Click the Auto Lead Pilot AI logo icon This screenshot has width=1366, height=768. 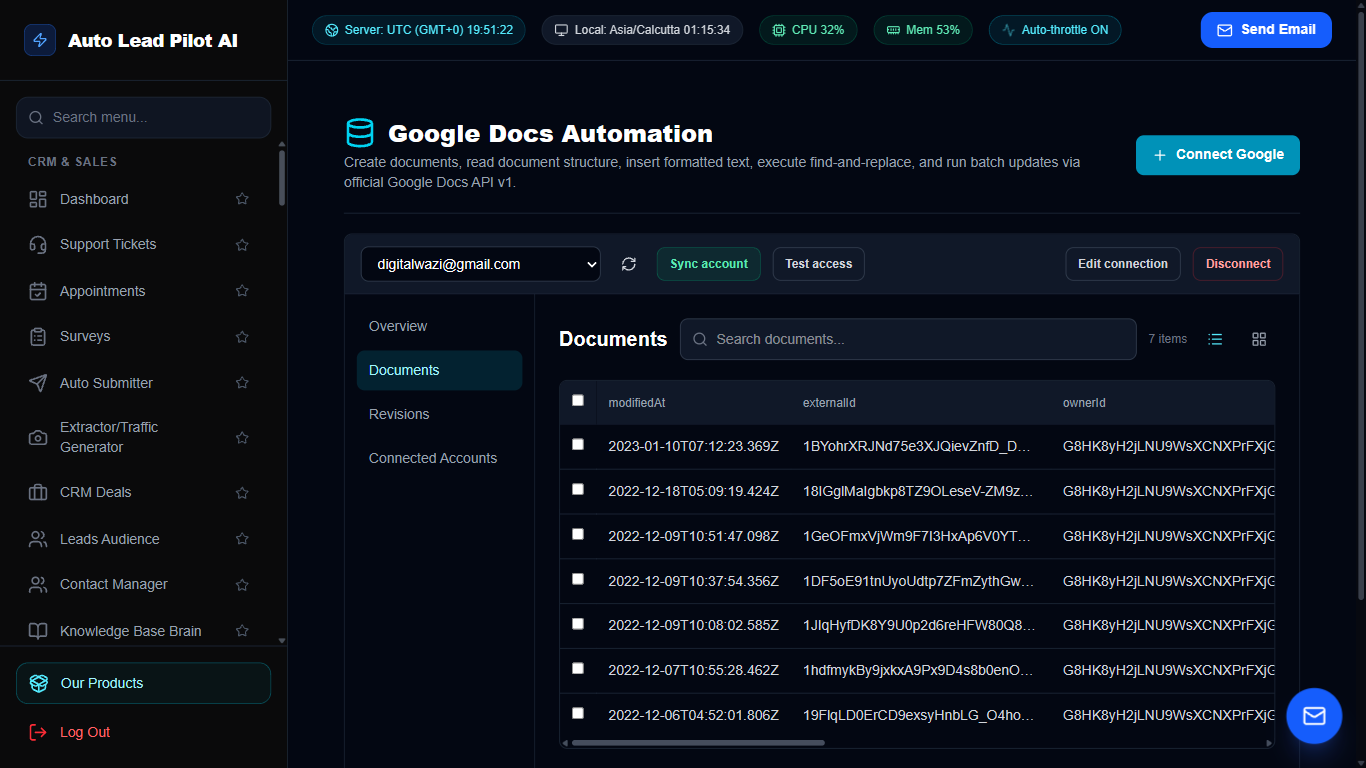[40, 40]
